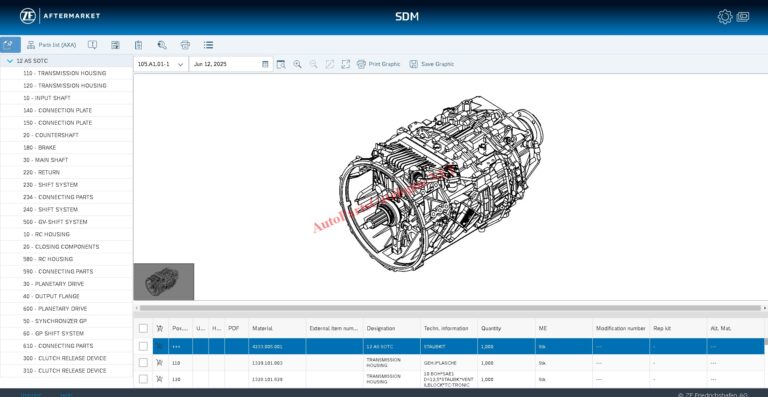Tick the checkbox for the 12 AS SOTC row

click(x=143, y=347)
